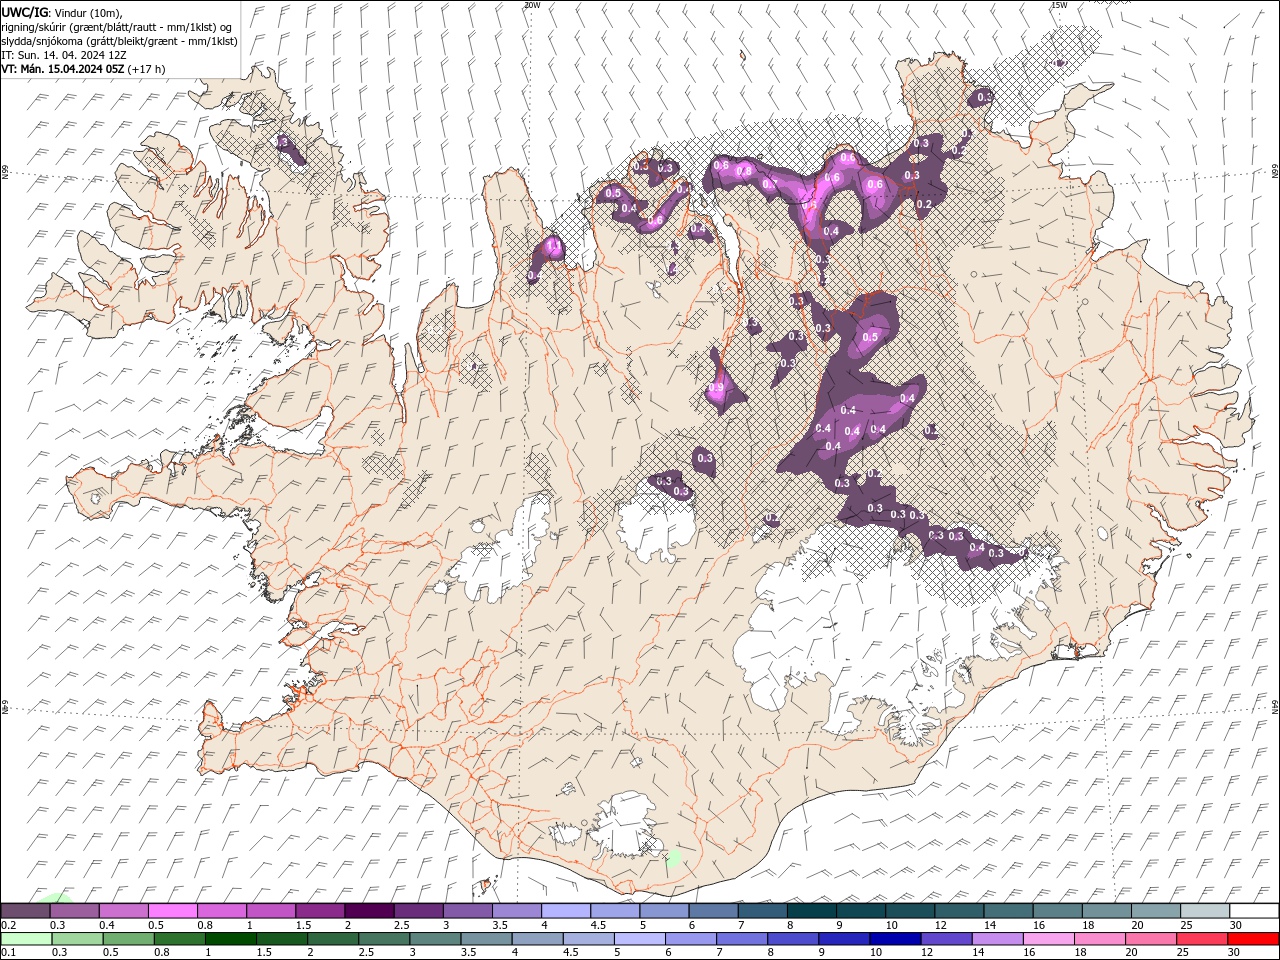Click purple rain swatch between 12 and 14
This screenshot has width=1280, height=960.
[x=945, y=939]
